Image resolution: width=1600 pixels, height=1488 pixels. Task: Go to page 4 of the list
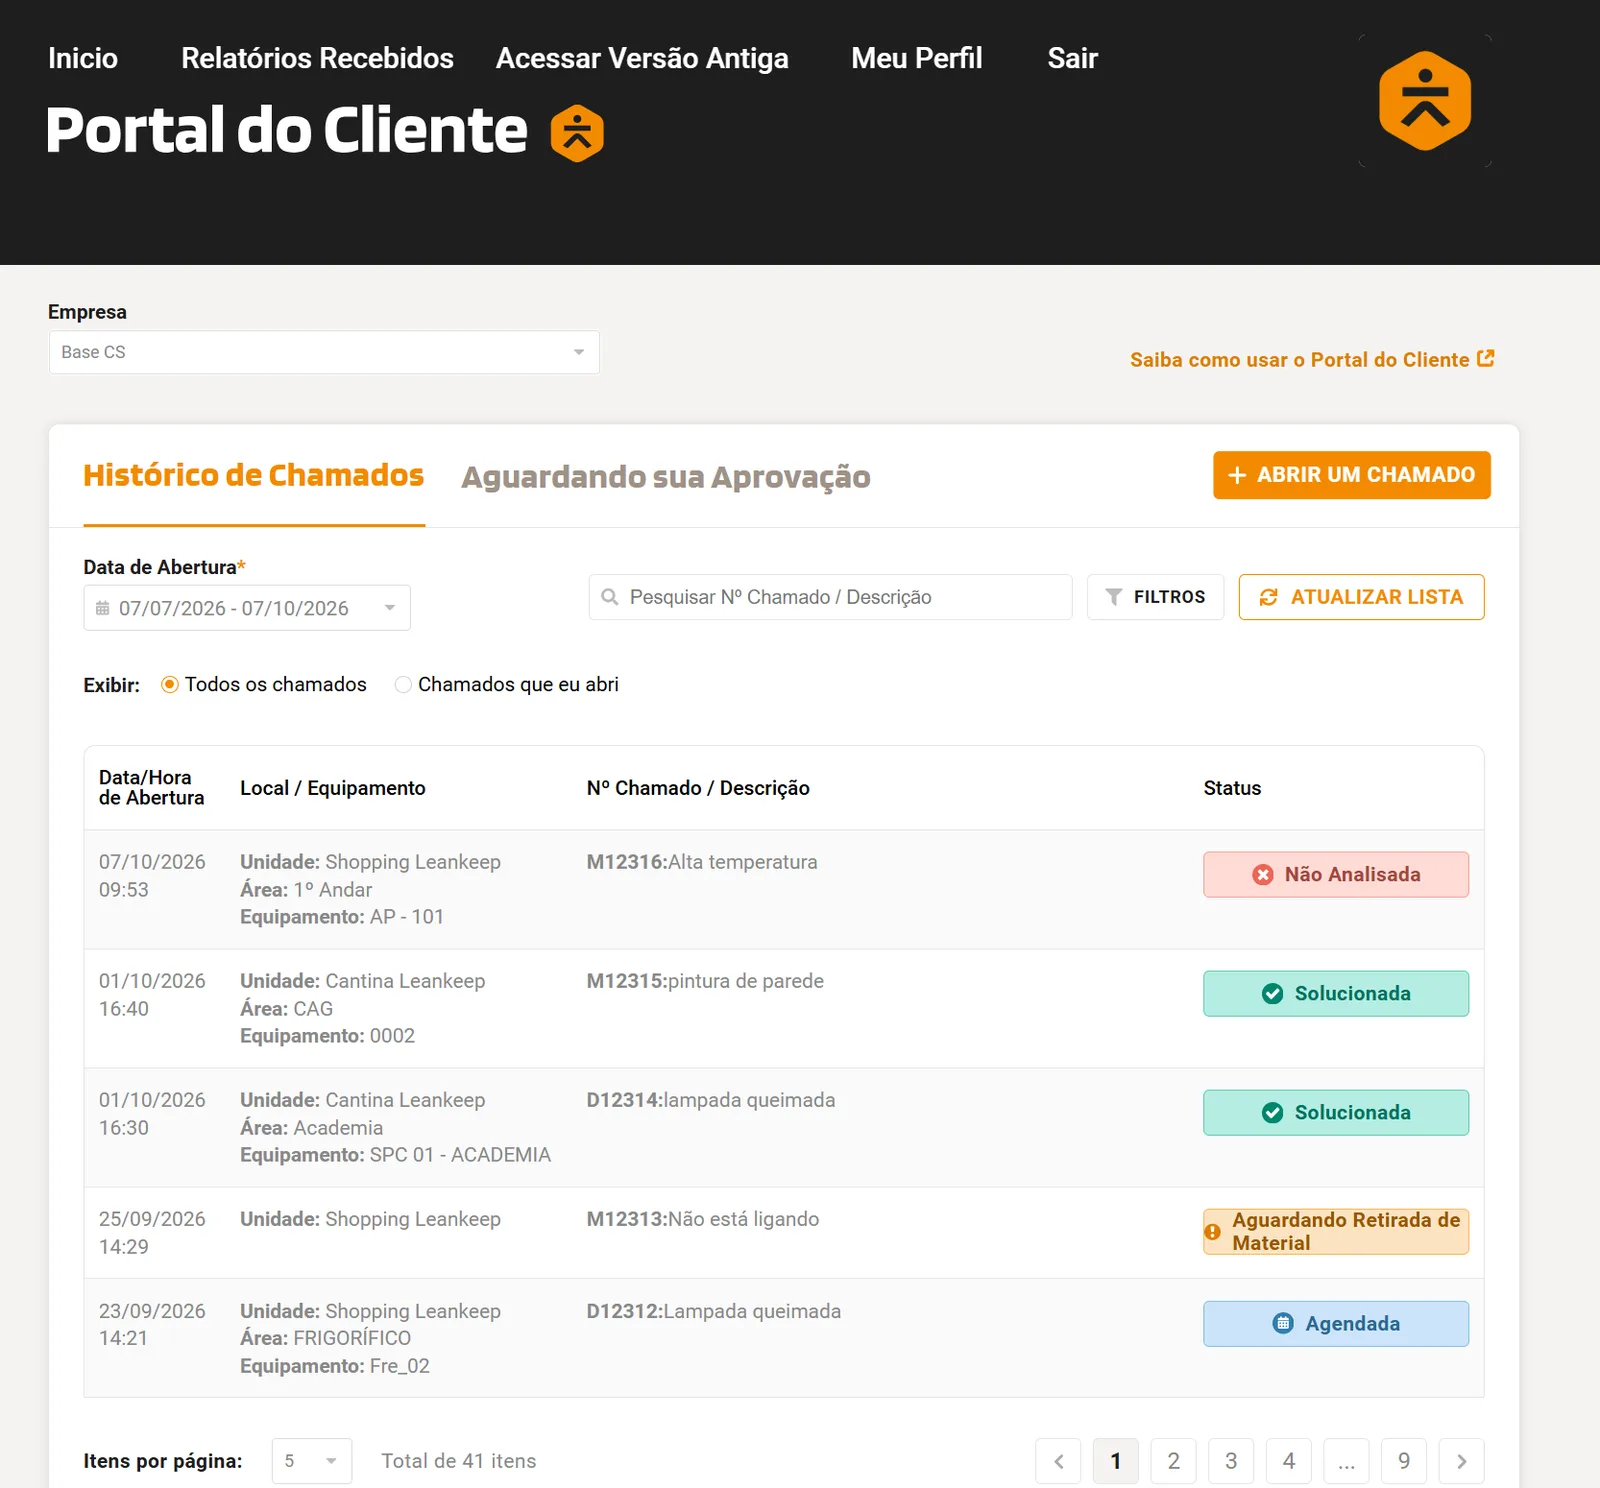[x=1289, y=1461]
